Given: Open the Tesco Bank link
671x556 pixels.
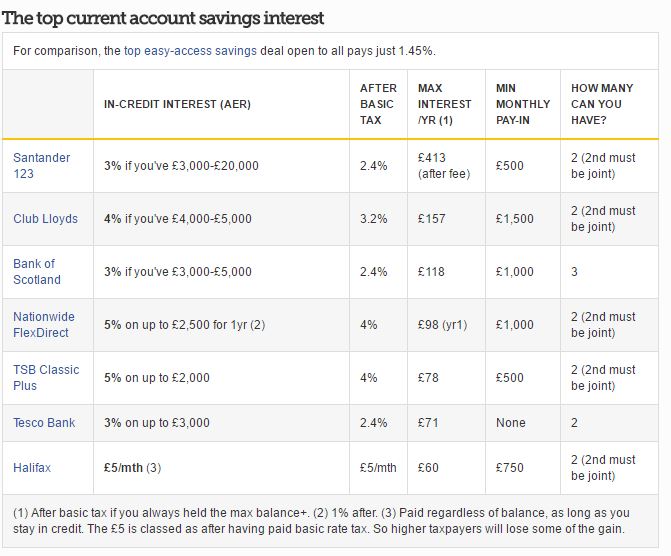Looking at the screenshot, I should (44, 422).
